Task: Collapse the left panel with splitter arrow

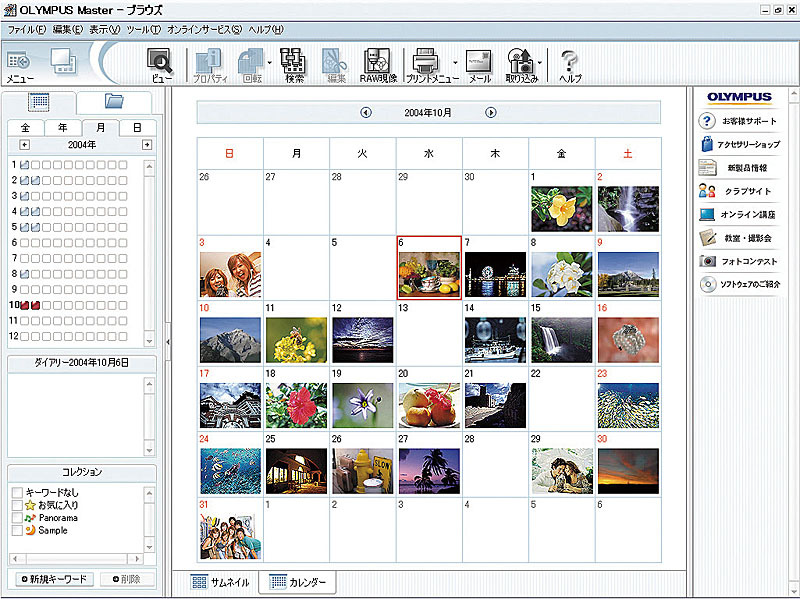Action: click(x=168, y=342)
